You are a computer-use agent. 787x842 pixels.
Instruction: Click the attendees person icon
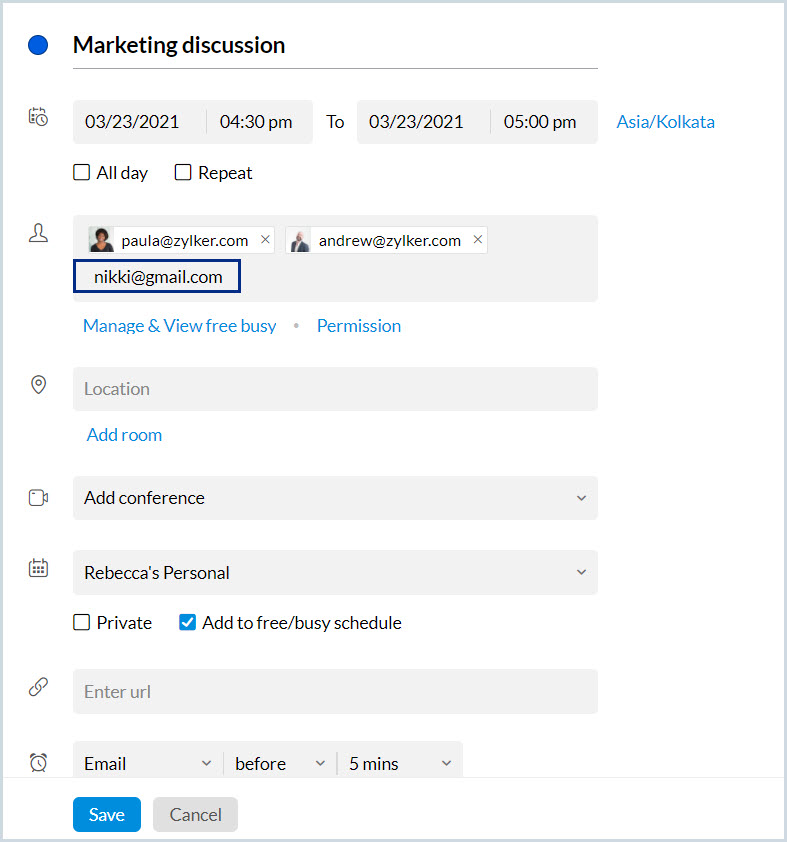coord(38,233)
